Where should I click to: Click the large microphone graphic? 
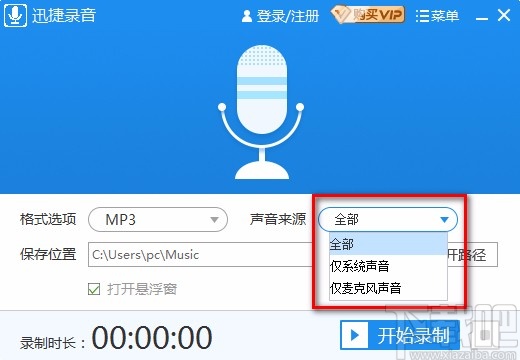261,112
